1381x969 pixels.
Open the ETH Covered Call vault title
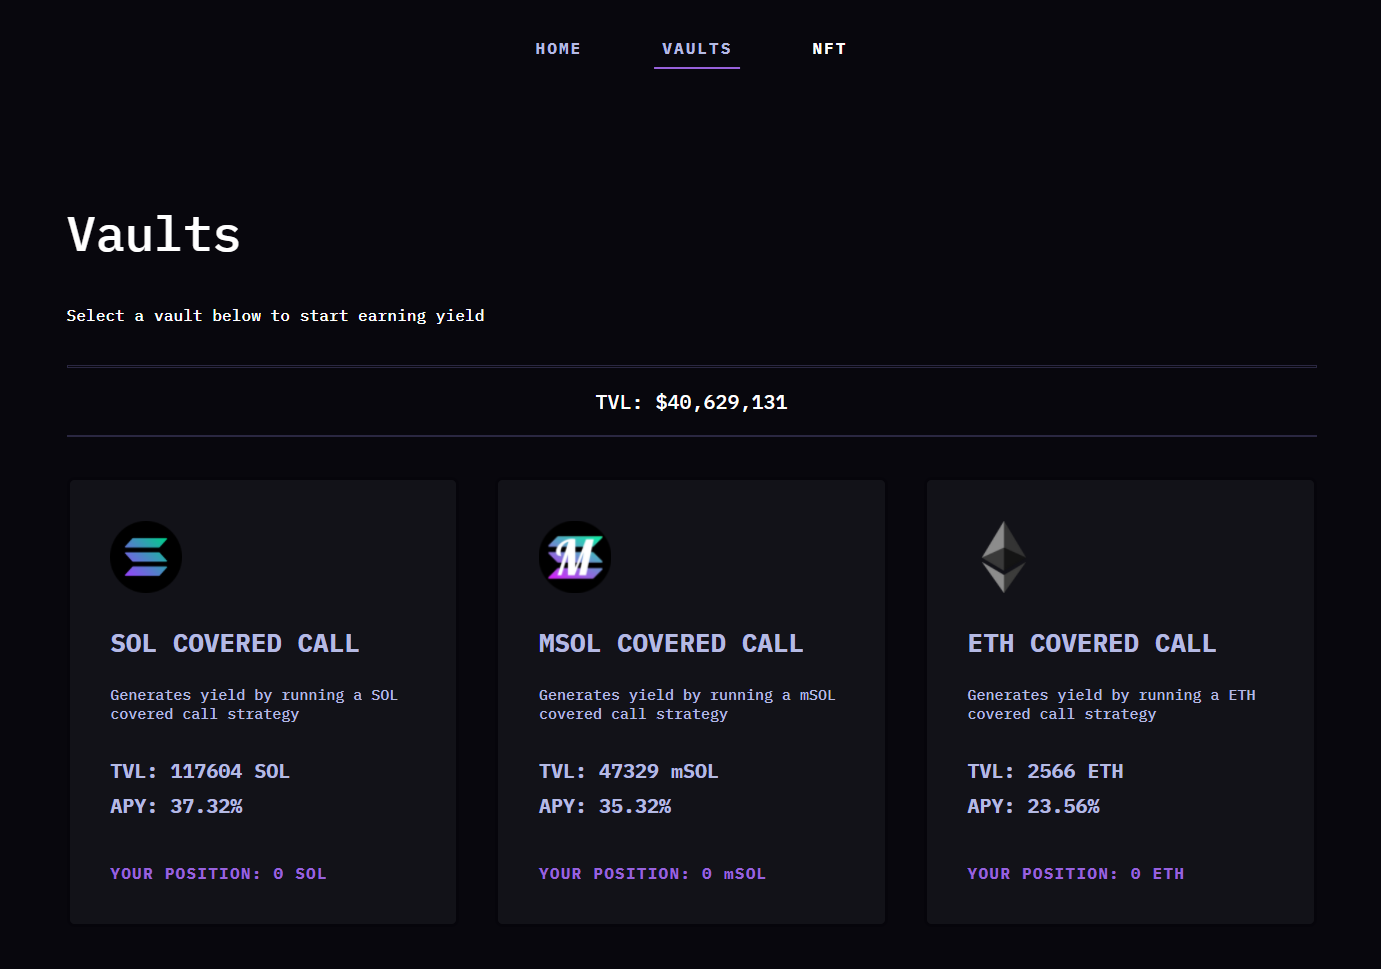point(1092,644)
